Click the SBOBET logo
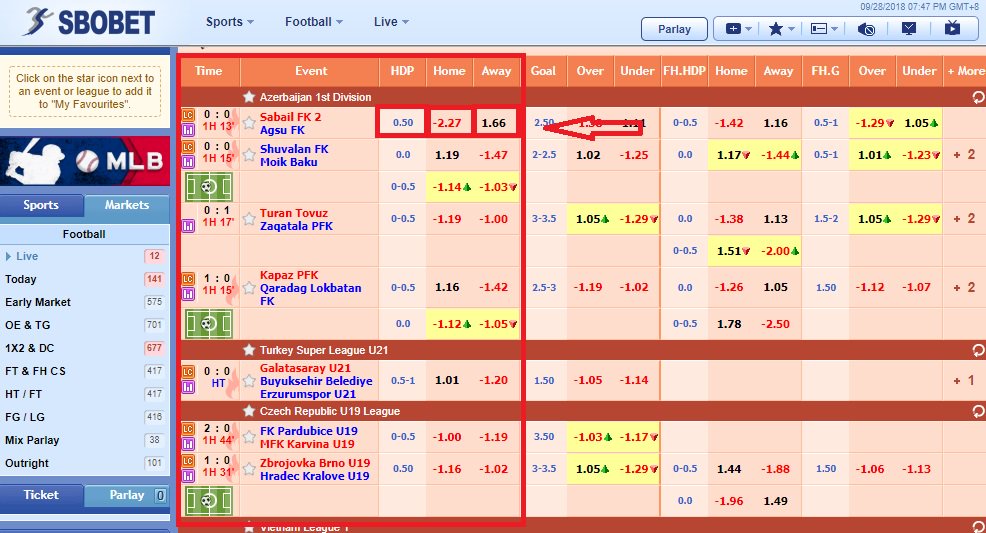986x533 pixels. click(89, 22)
